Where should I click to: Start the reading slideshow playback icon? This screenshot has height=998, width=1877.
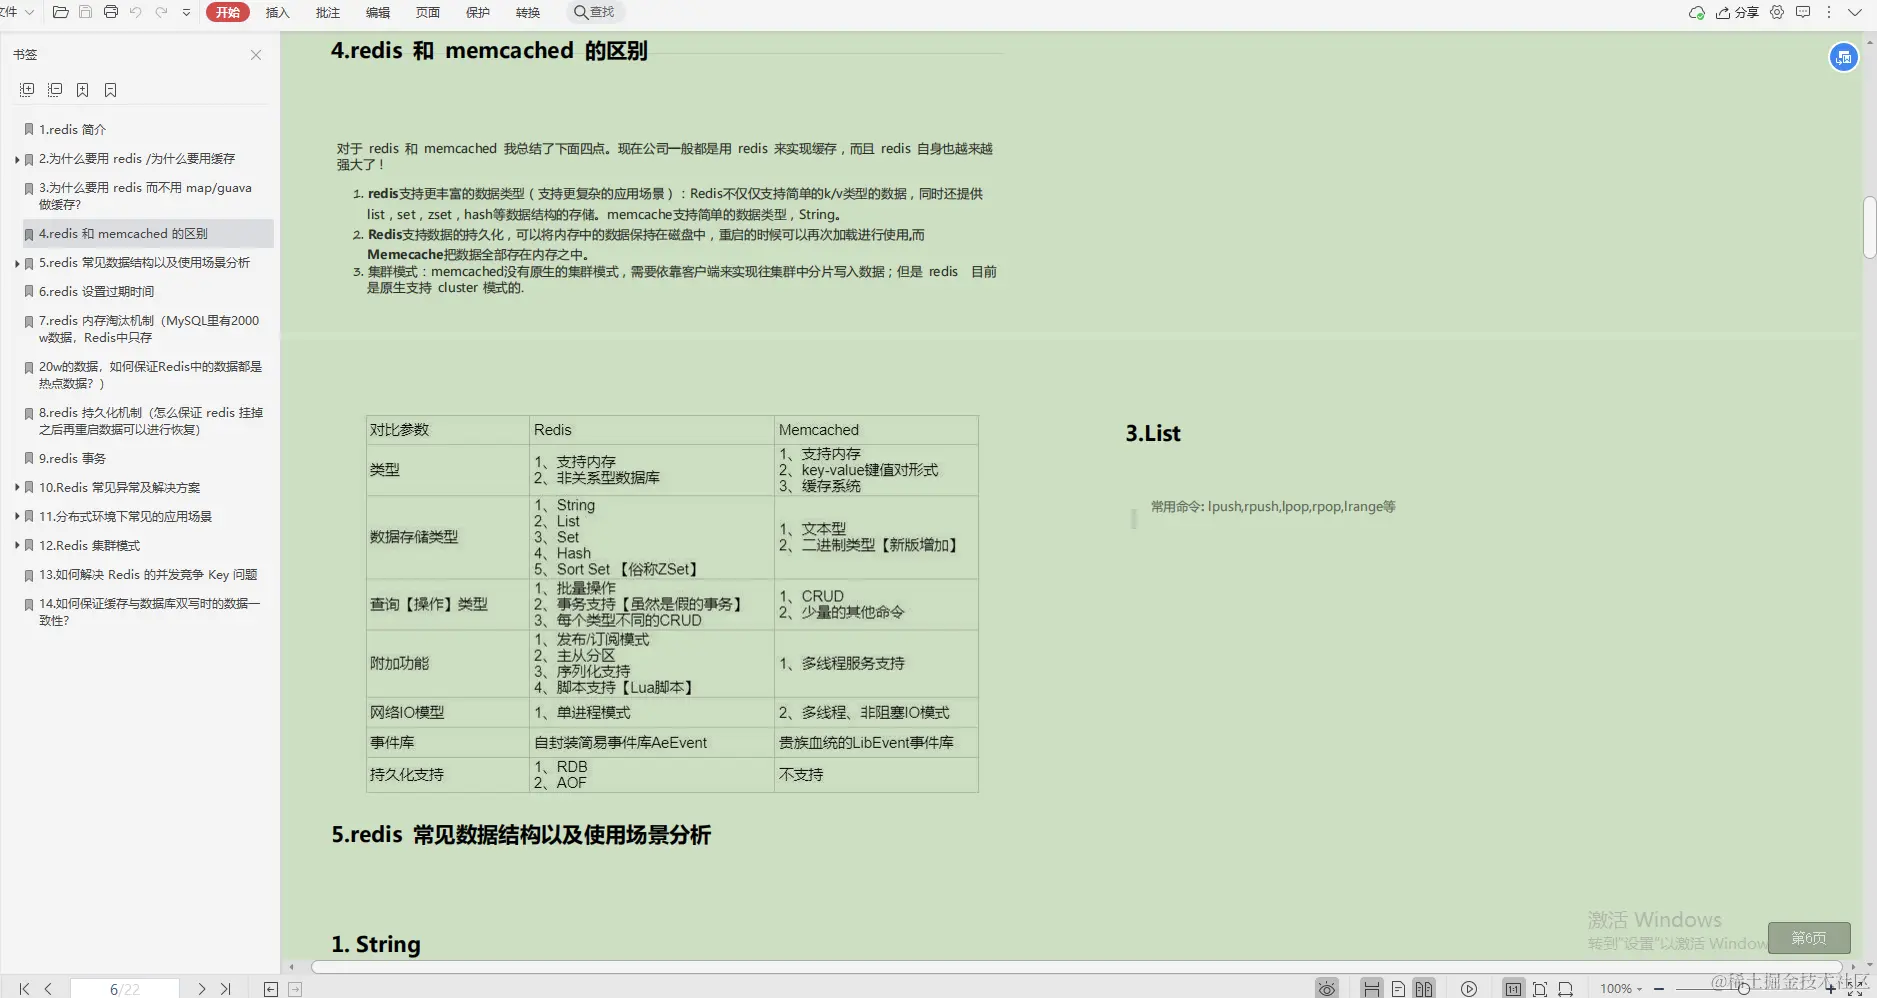(1470, 988)
